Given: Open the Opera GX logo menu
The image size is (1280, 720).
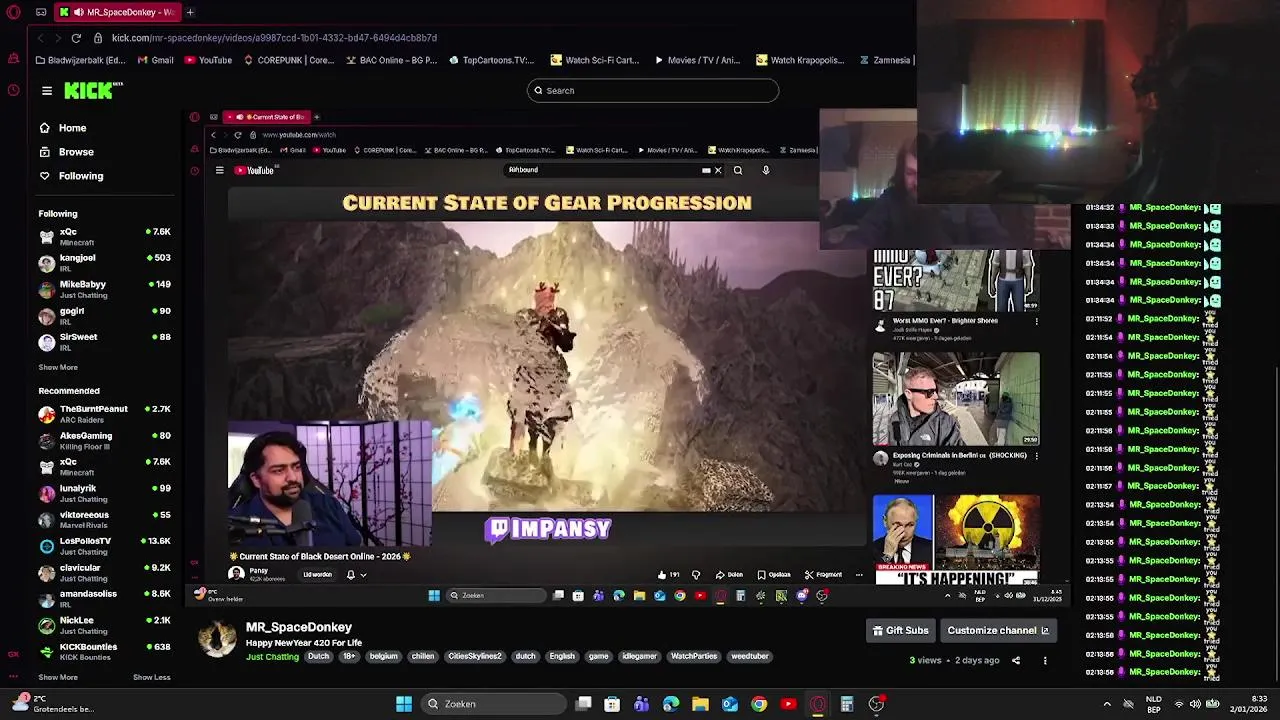Looking at the screenshot, I should [x=14, y=12].
